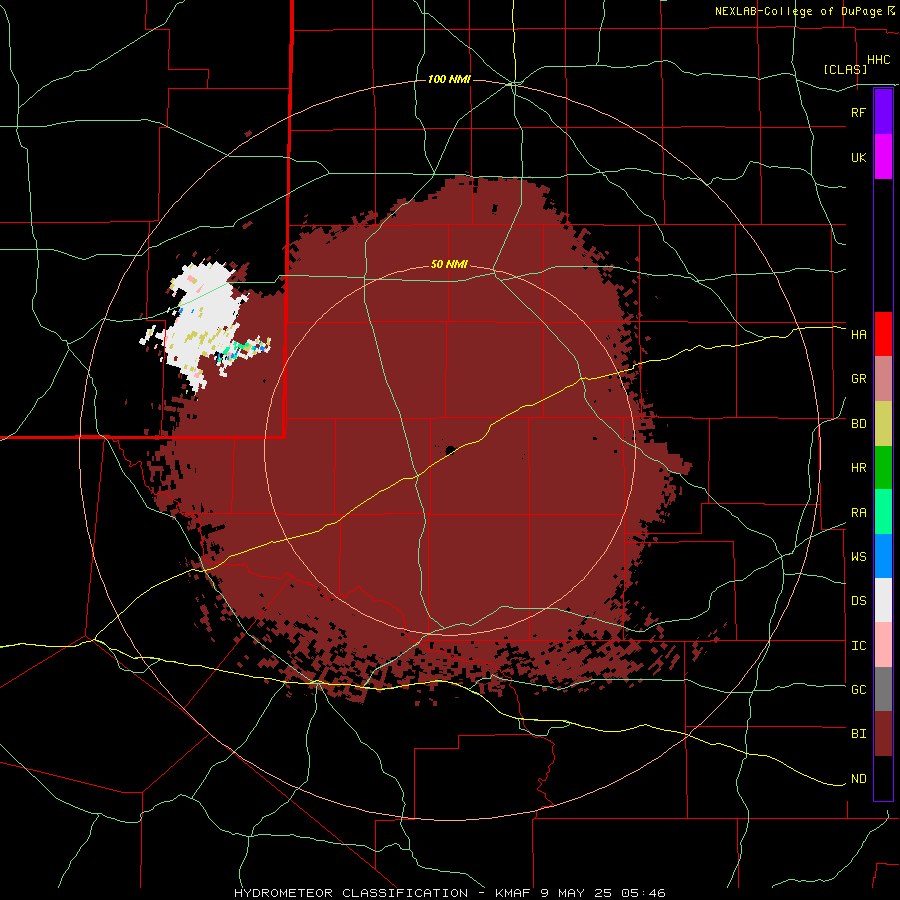900x900 pixels.
Task: Click the IC legend label
Action: pos(858,646)
